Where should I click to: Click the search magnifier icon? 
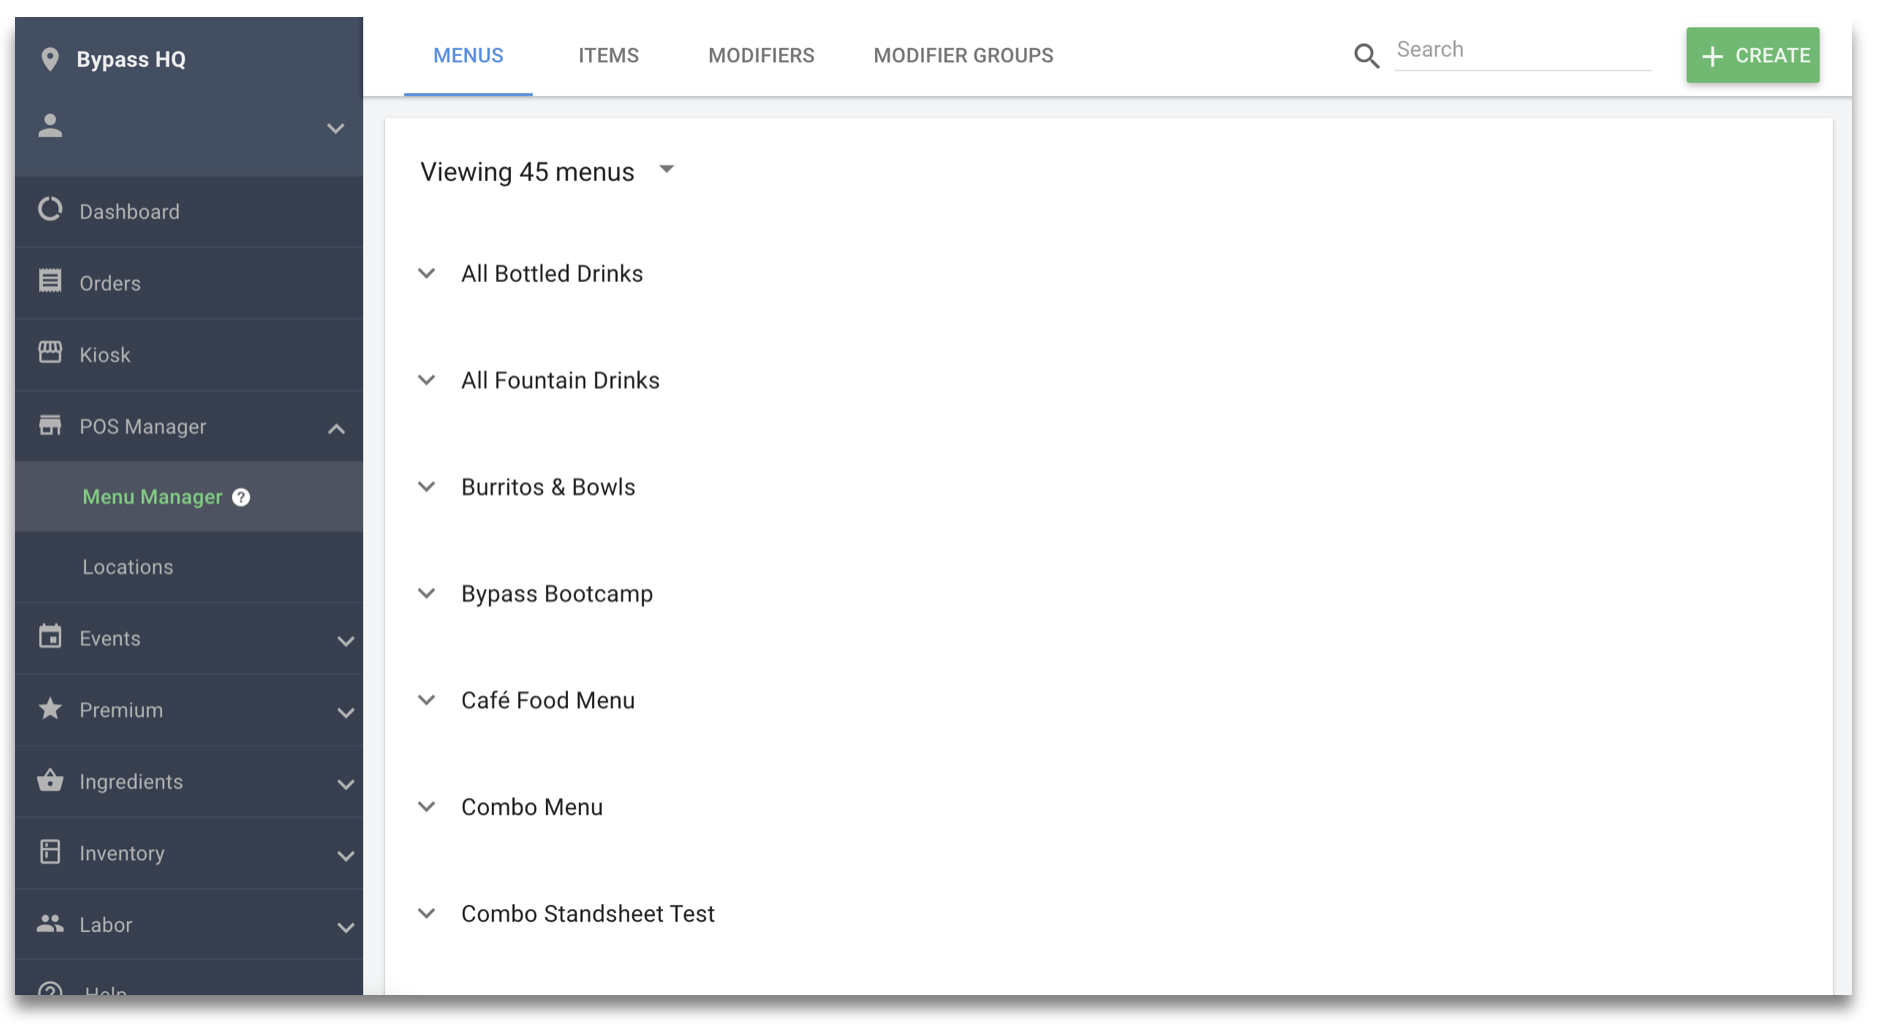pyautogui.click(x=1366, y=56)
